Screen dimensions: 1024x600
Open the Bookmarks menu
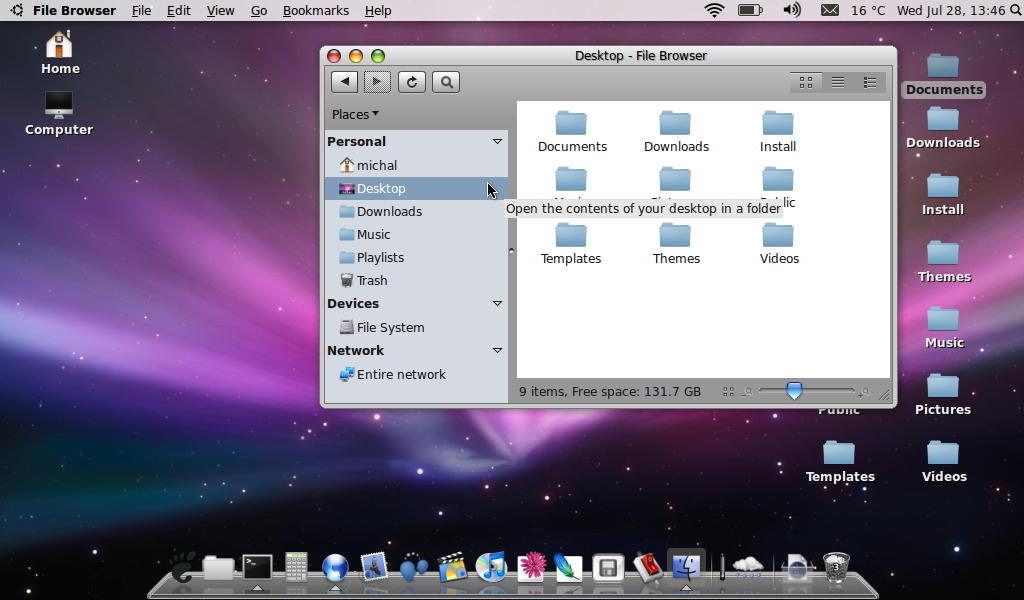point(315,10)
